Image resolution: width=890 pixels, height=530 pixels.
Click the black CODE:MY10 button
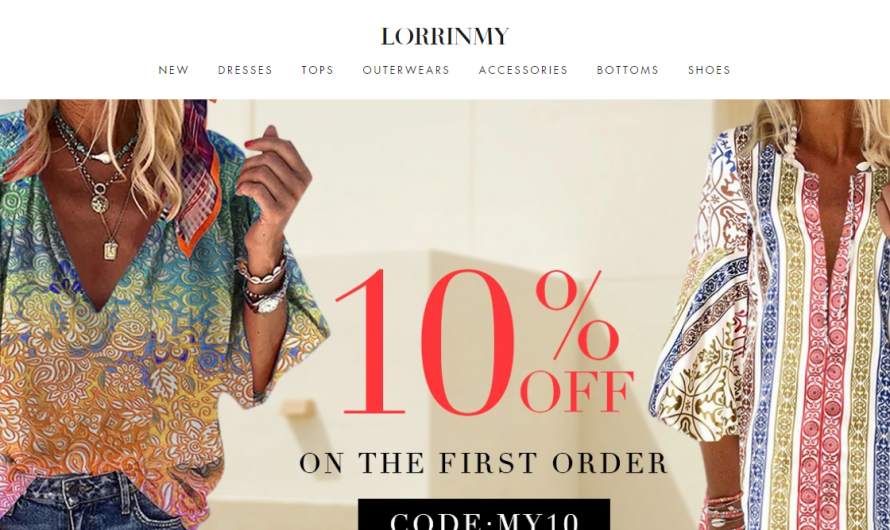point(484,515)
